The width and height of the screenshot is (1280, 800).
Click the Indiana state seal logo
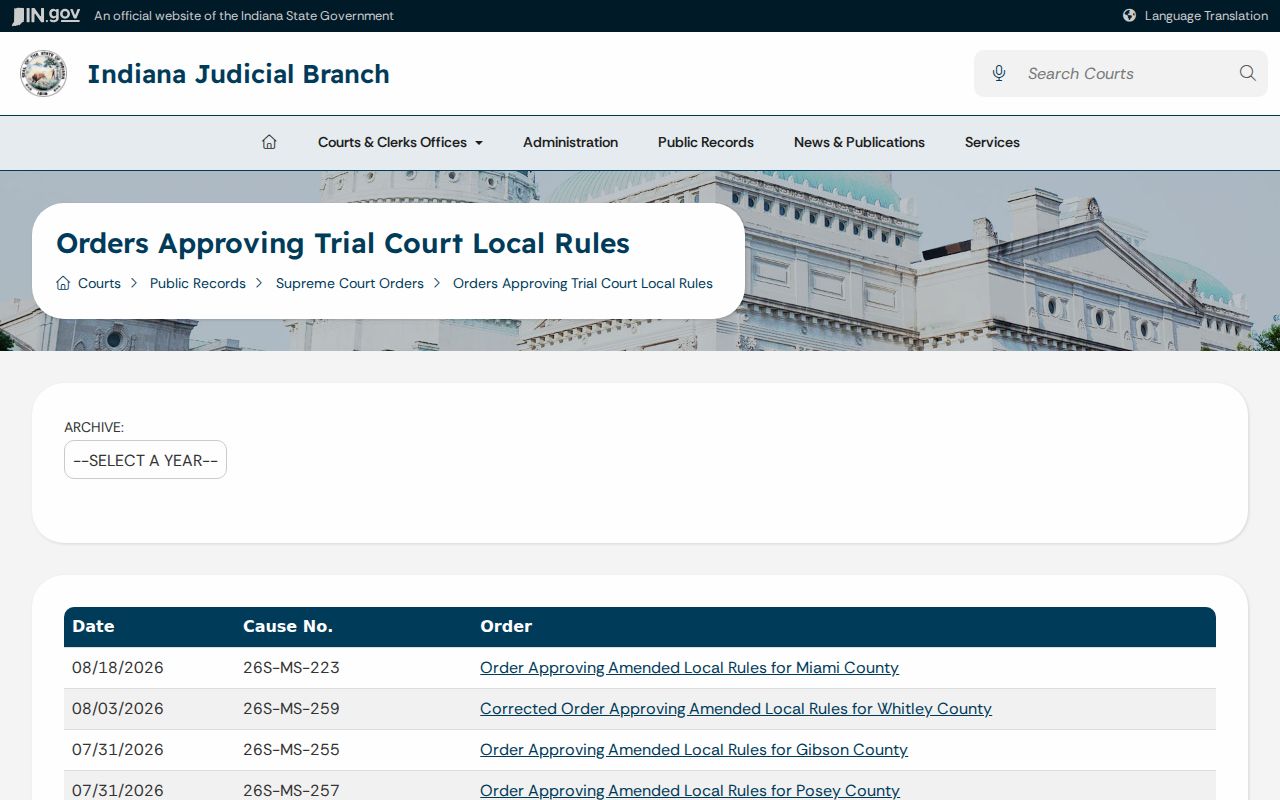click(x=43, y=74)
